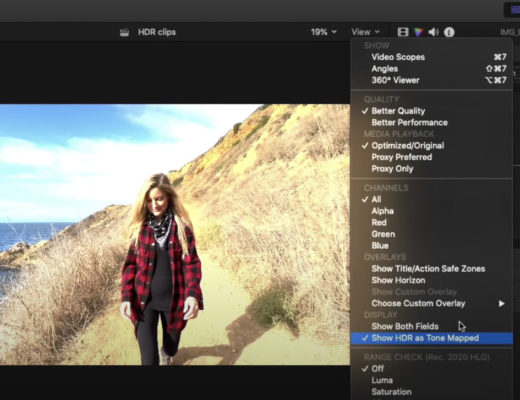Uncheck Show HDR as Tone Mapped
Screen dimensions: 520x400
pos(431,338)
